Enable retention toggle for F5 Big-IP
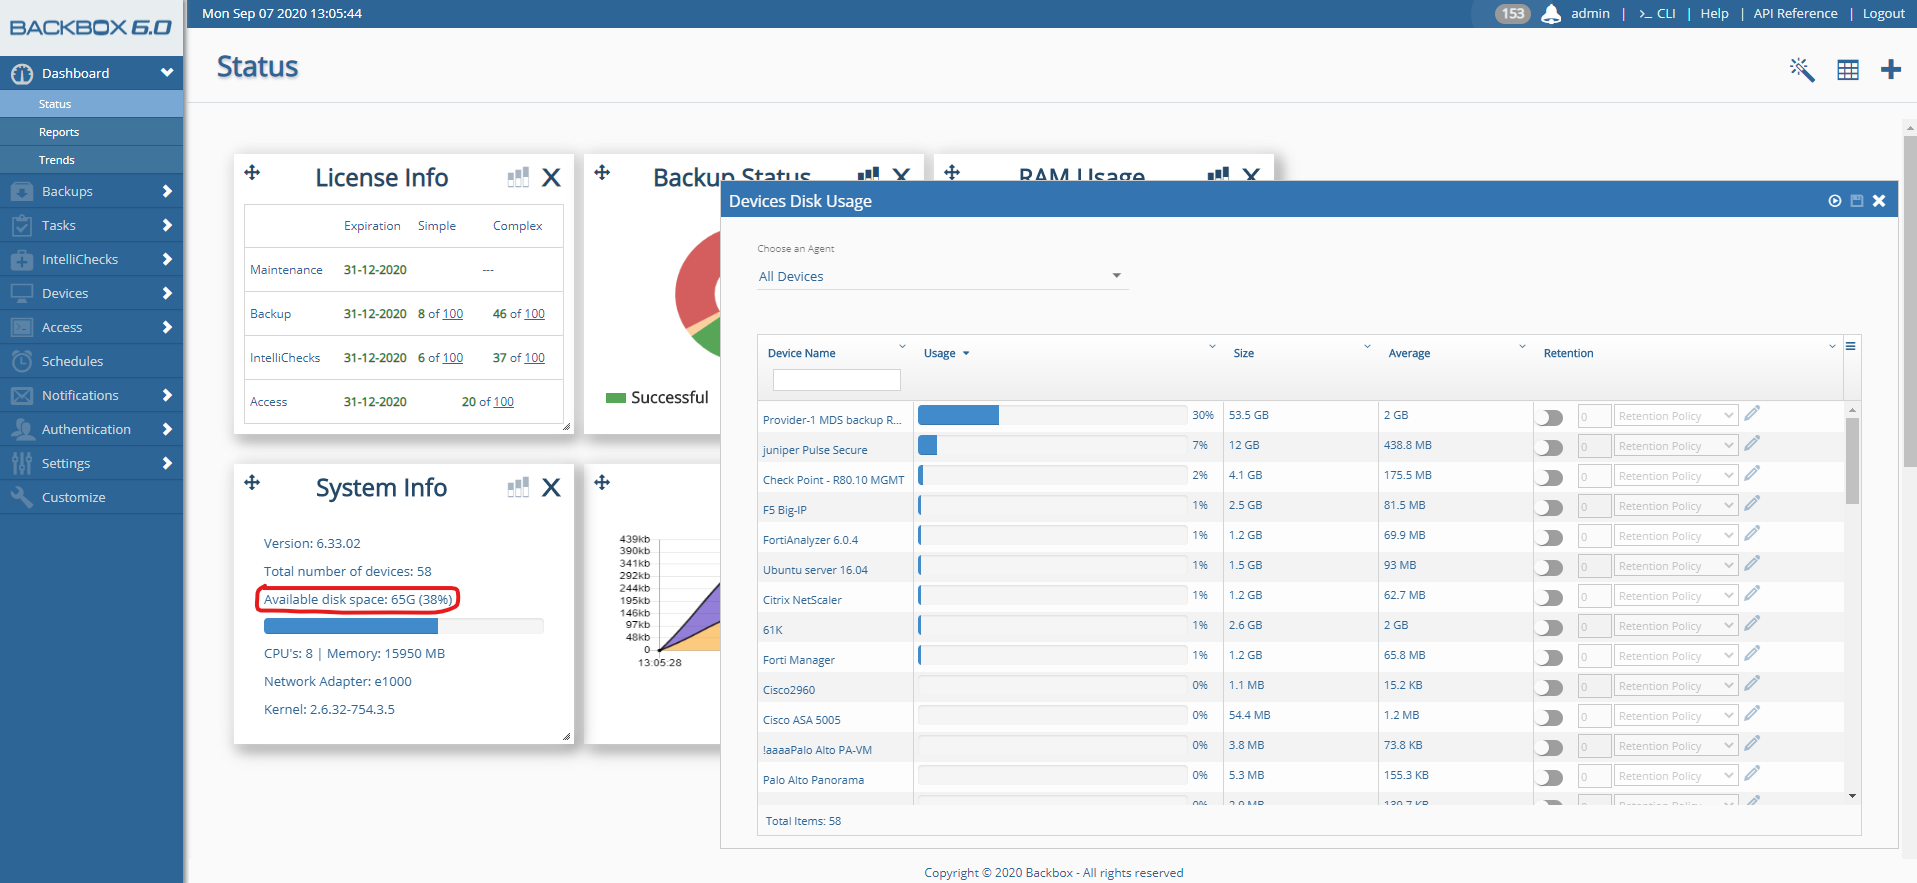Image resolution: width=1917 pixels, height=883 pixels. (1549, 507)
